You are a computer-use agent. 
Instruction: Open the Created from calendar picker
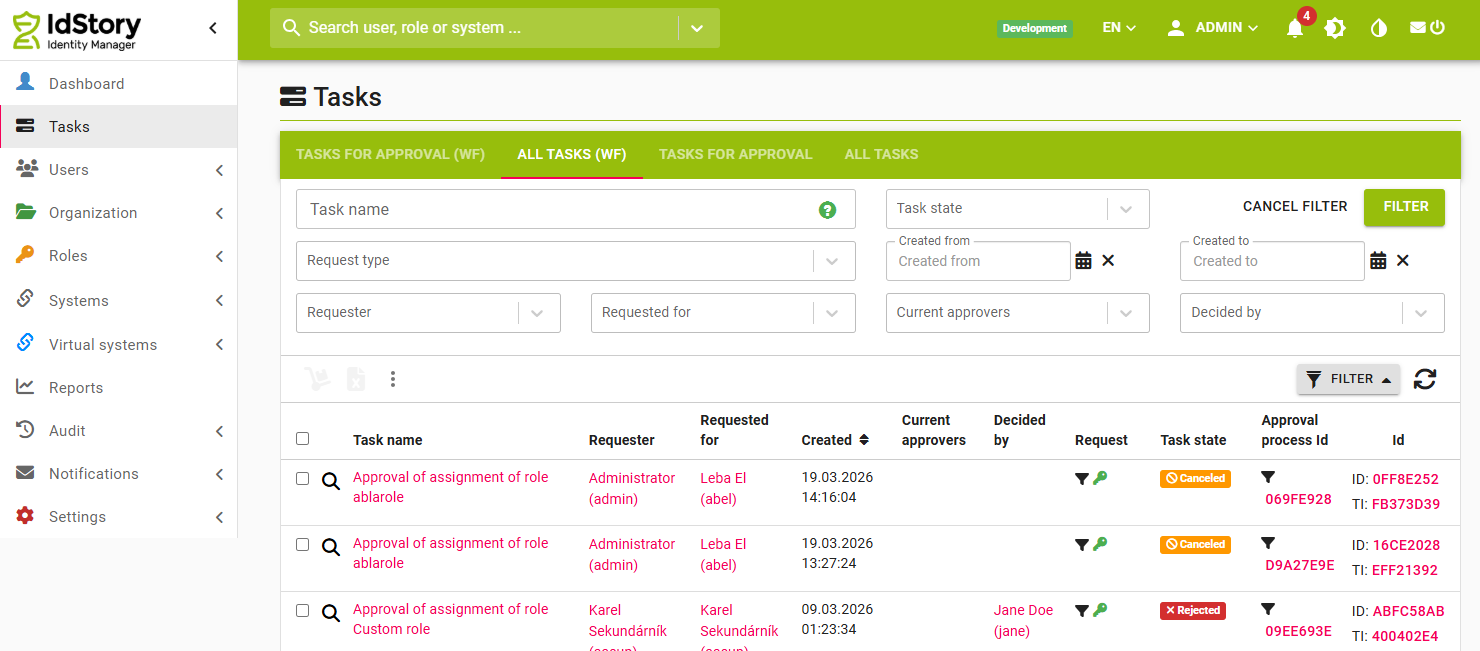[x=1083, y=261]
